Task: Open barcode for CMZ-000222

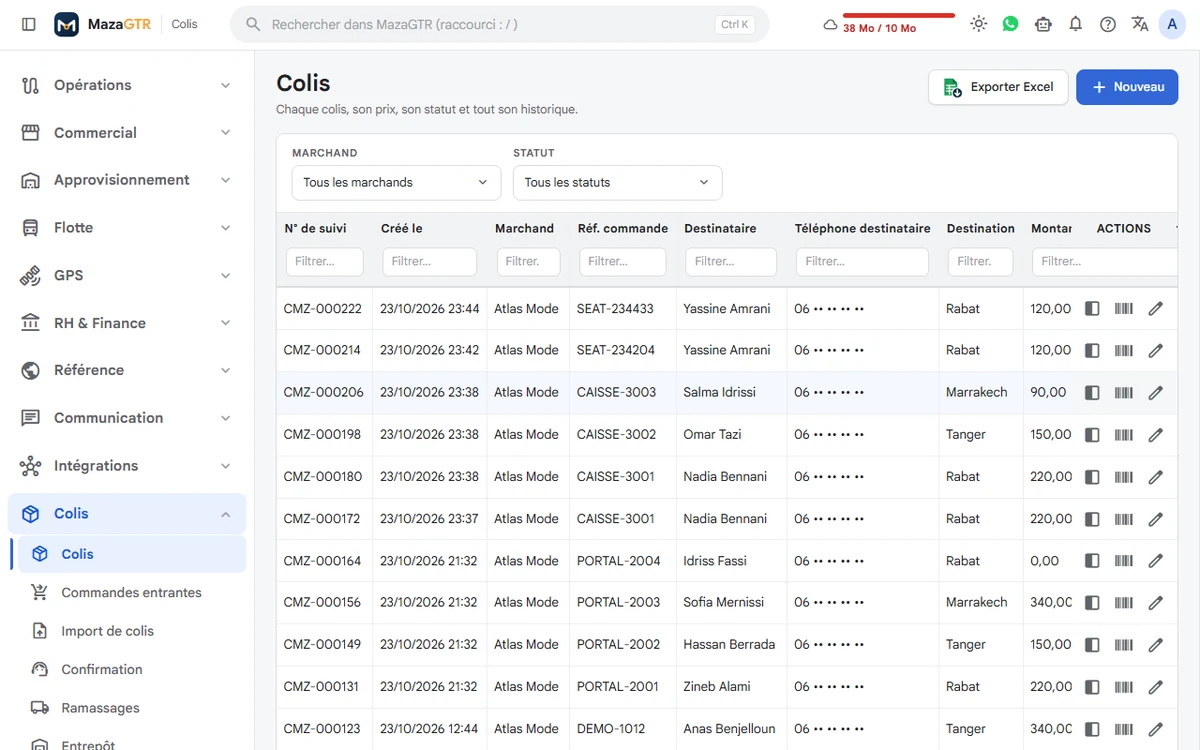Action: pos(1124,309)
